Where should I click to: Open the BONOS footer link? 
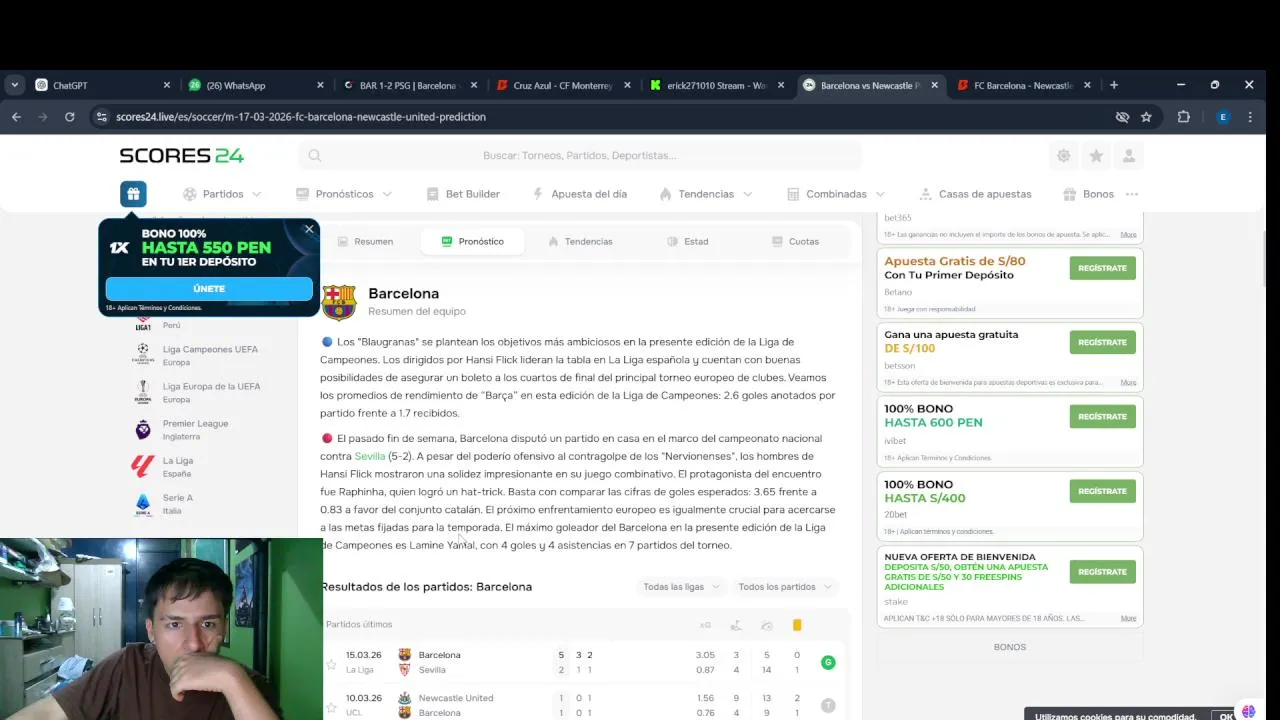(x=1010, y=647)
